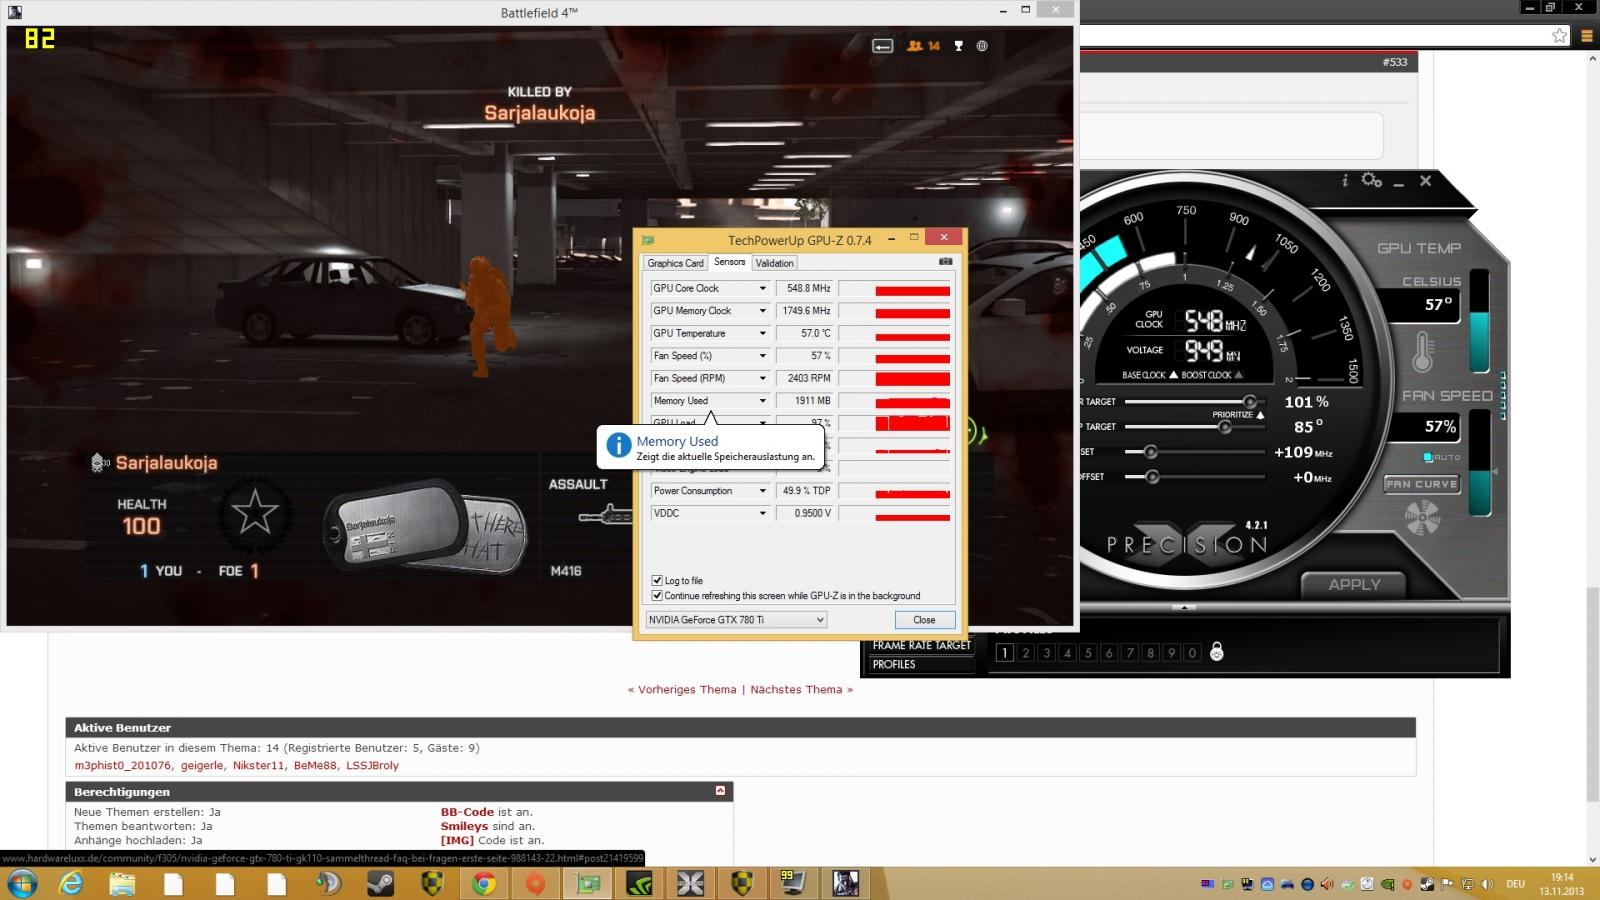Select profile slot 5 in Precision X
The image size is (1600, 900).
(x=1088, y=653)
